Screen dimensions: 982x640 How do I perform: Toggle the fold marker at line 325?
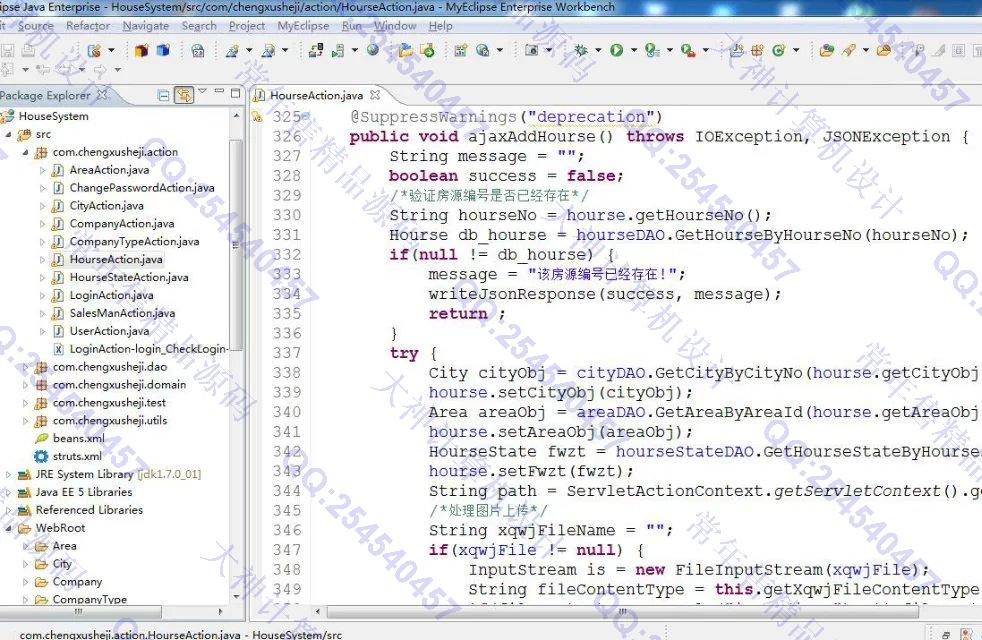click(306, 116)
